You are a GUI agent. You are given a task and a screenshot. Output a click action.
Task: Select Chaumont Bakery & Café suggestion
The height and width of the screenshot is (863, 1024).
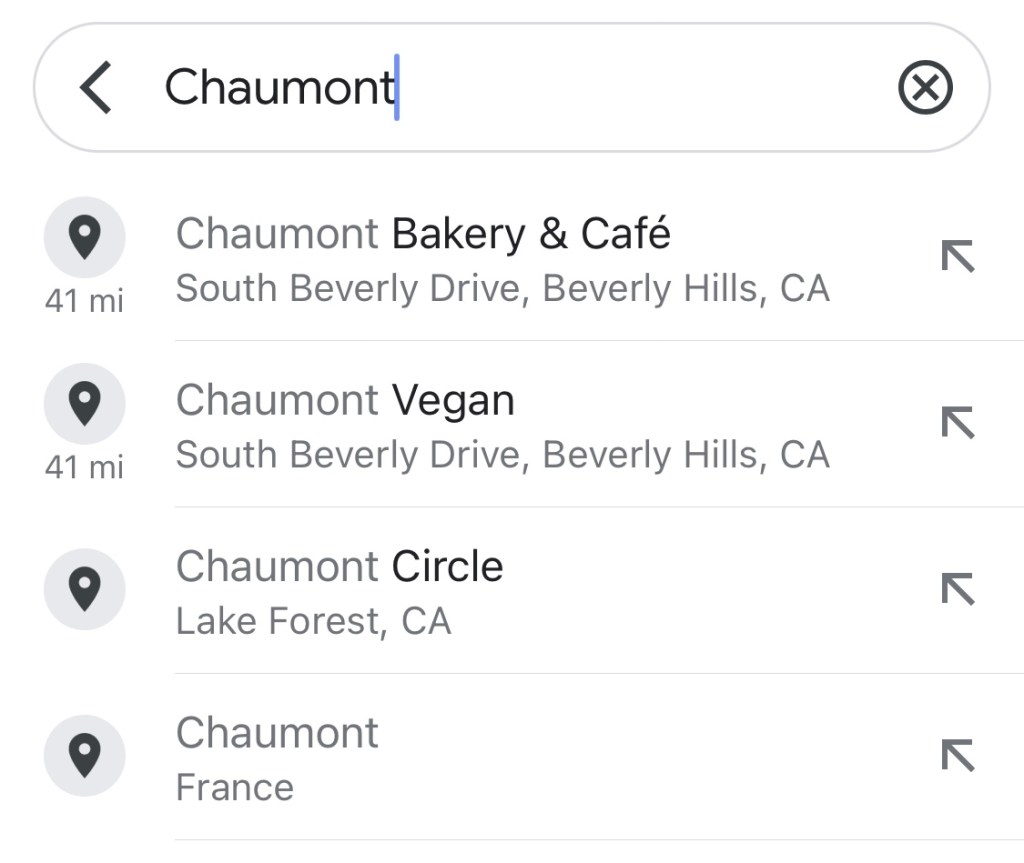click(424, 234)
